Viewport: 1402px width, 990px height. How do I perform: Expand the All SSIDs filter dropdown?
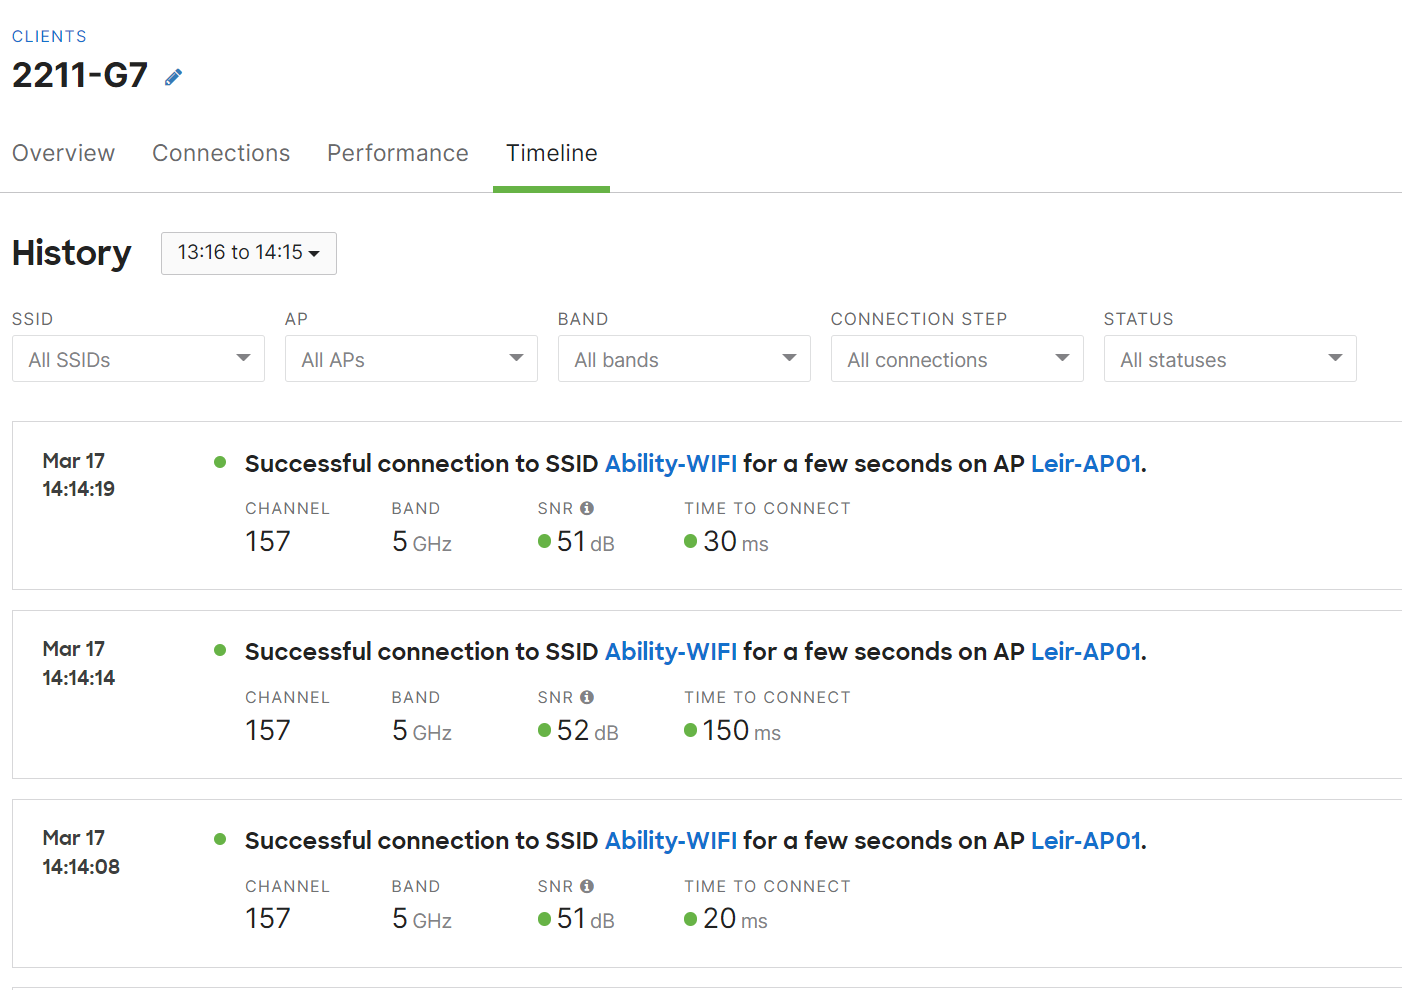138,359
